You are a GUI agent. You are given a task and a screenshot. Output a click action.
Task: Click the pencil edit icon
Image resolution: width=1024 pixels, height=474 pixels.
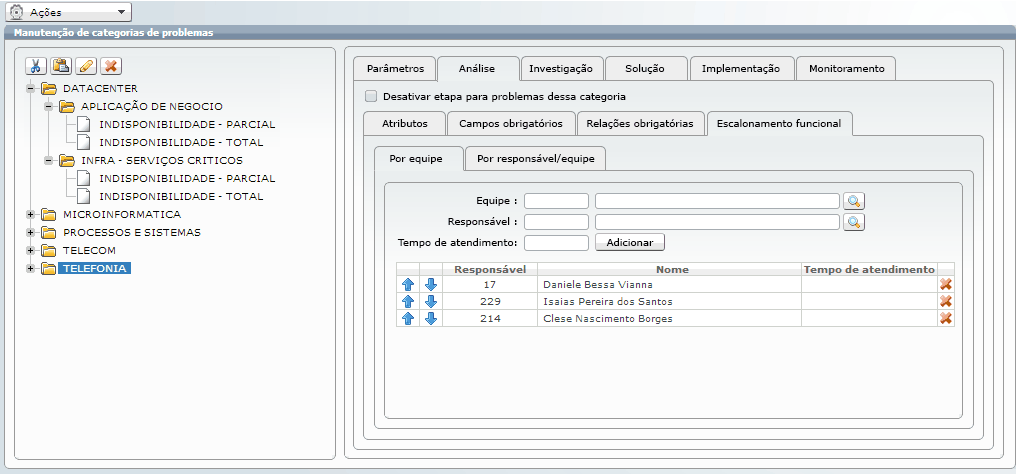pyautogui.click(x=85, y=66)
